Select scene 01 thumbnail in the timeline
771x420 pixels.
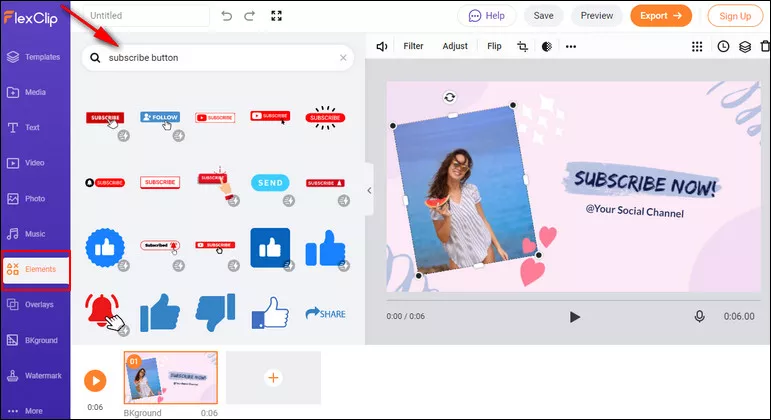(171, 377)
